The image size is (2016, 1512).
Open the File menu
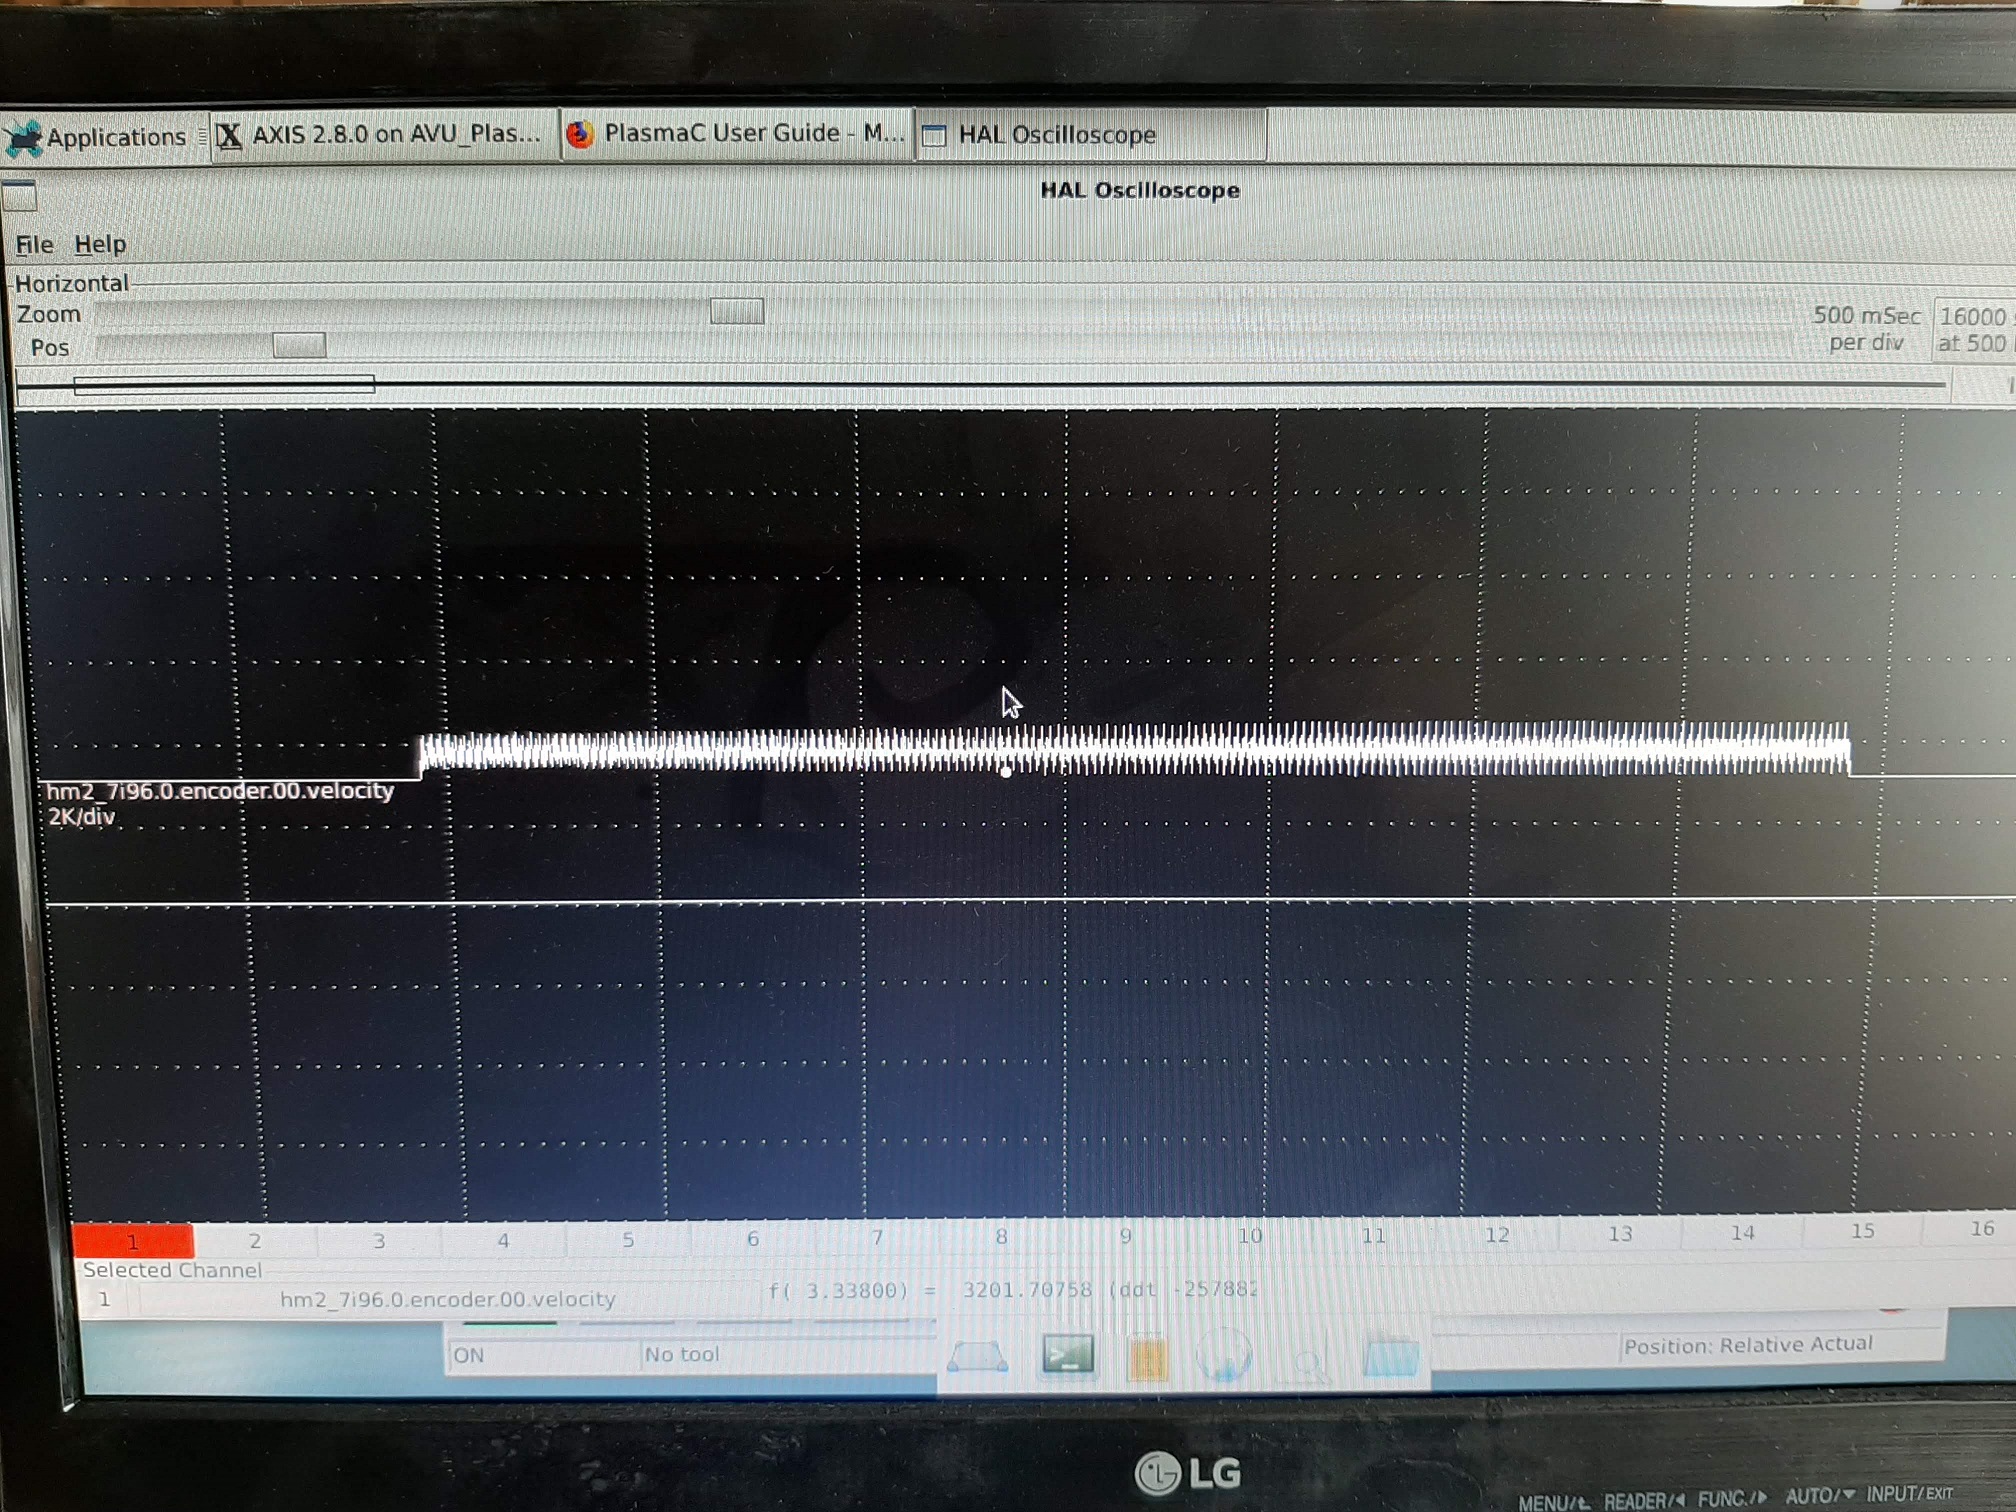coord(34,244)
